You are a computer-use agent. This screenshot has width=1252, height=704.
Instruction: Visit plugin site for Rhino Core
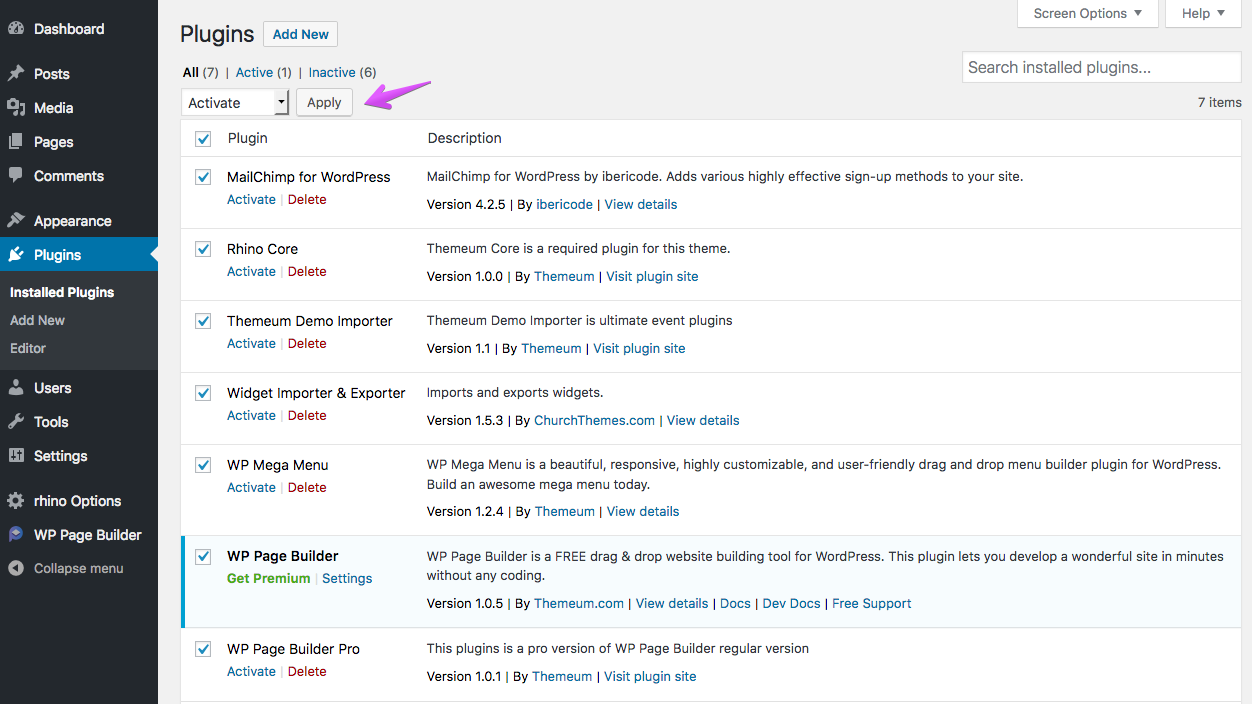coord(652,276)
